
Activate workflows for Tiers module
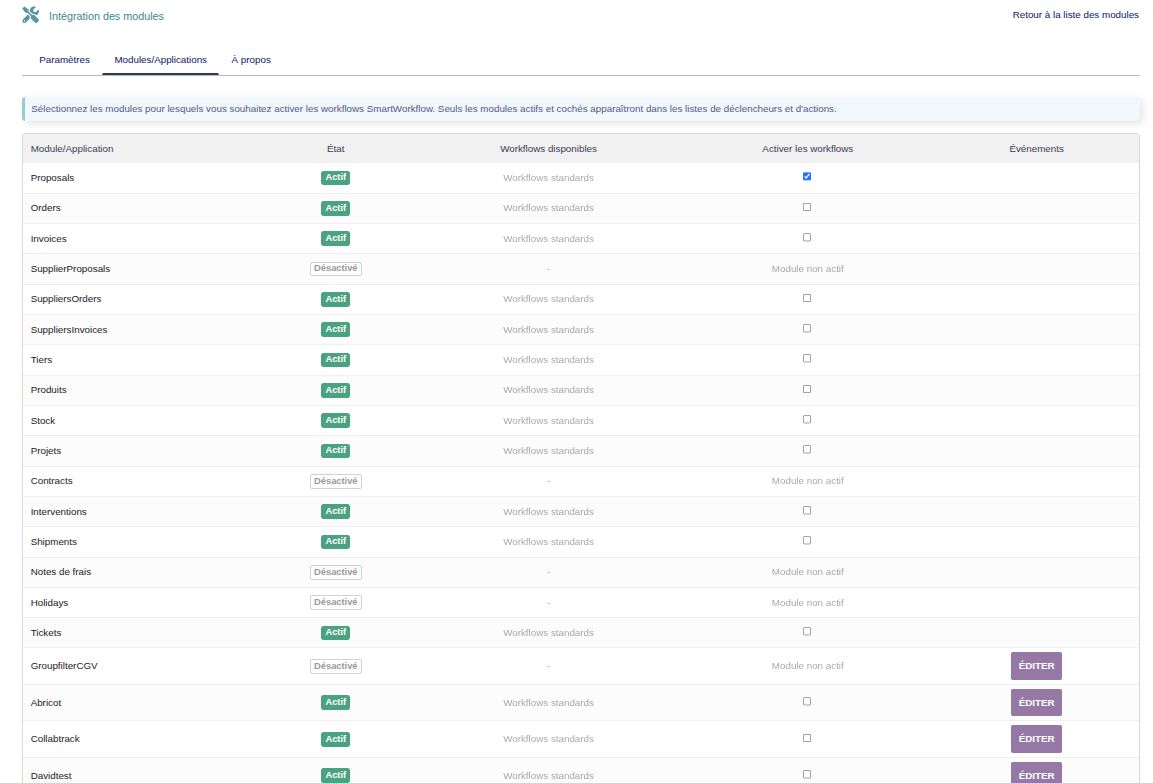coord(807,359)
